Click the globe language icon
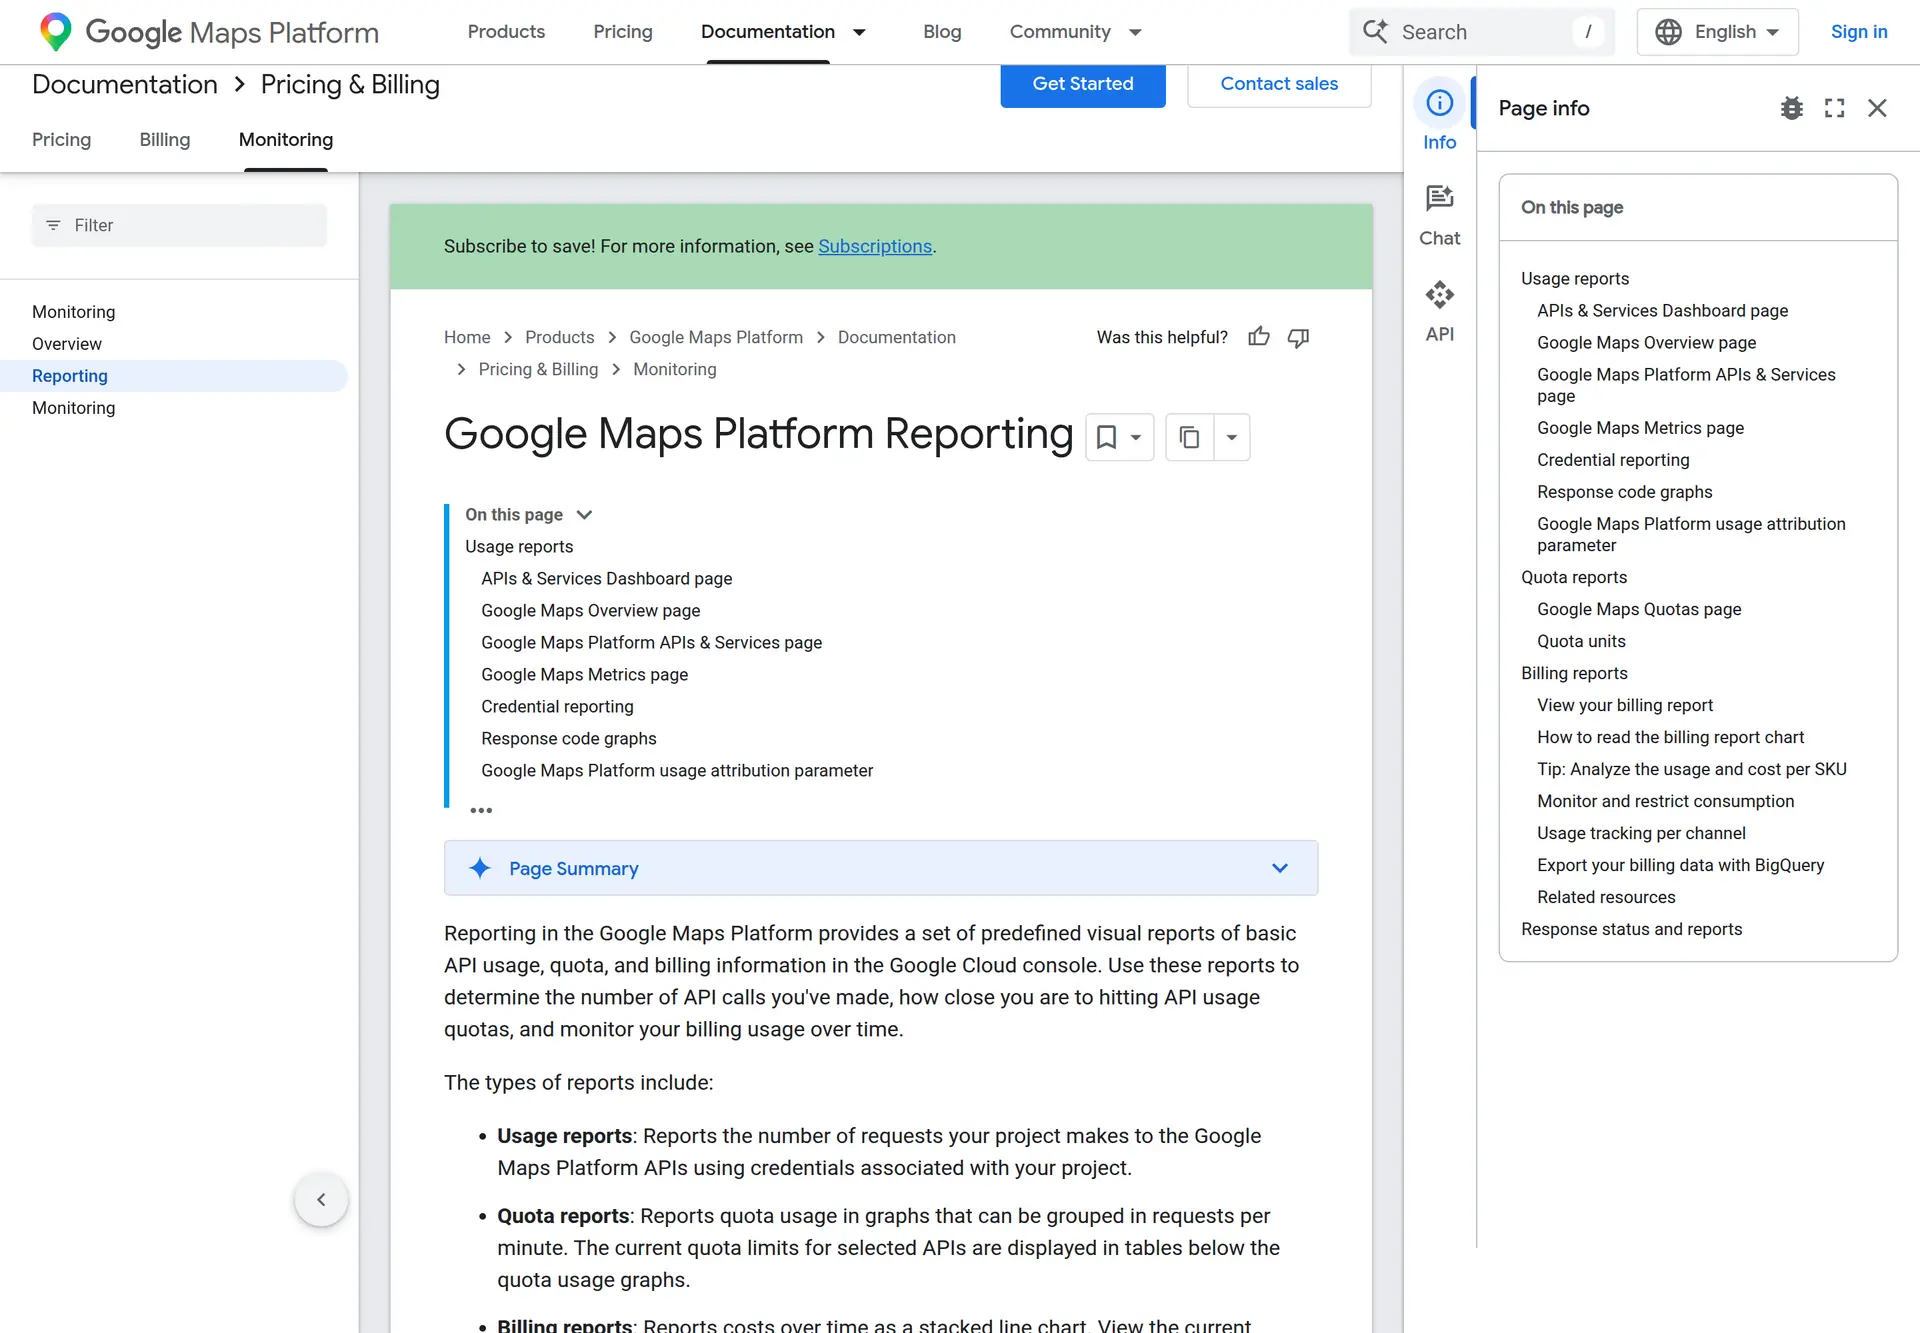The width and height of the screenshot is (1920, 1333). click(1668, 32)
